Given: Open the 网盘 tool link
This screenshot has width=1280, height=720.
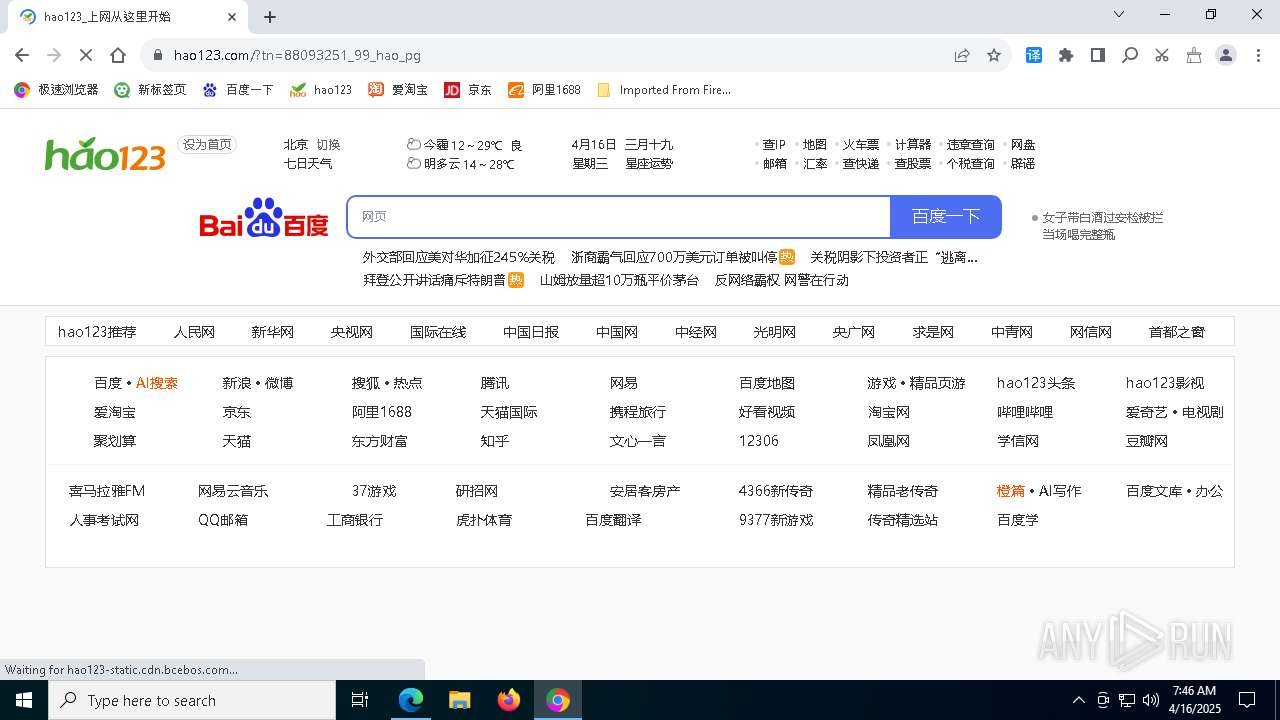Looking at the screenshot, I should (1023, 145).
